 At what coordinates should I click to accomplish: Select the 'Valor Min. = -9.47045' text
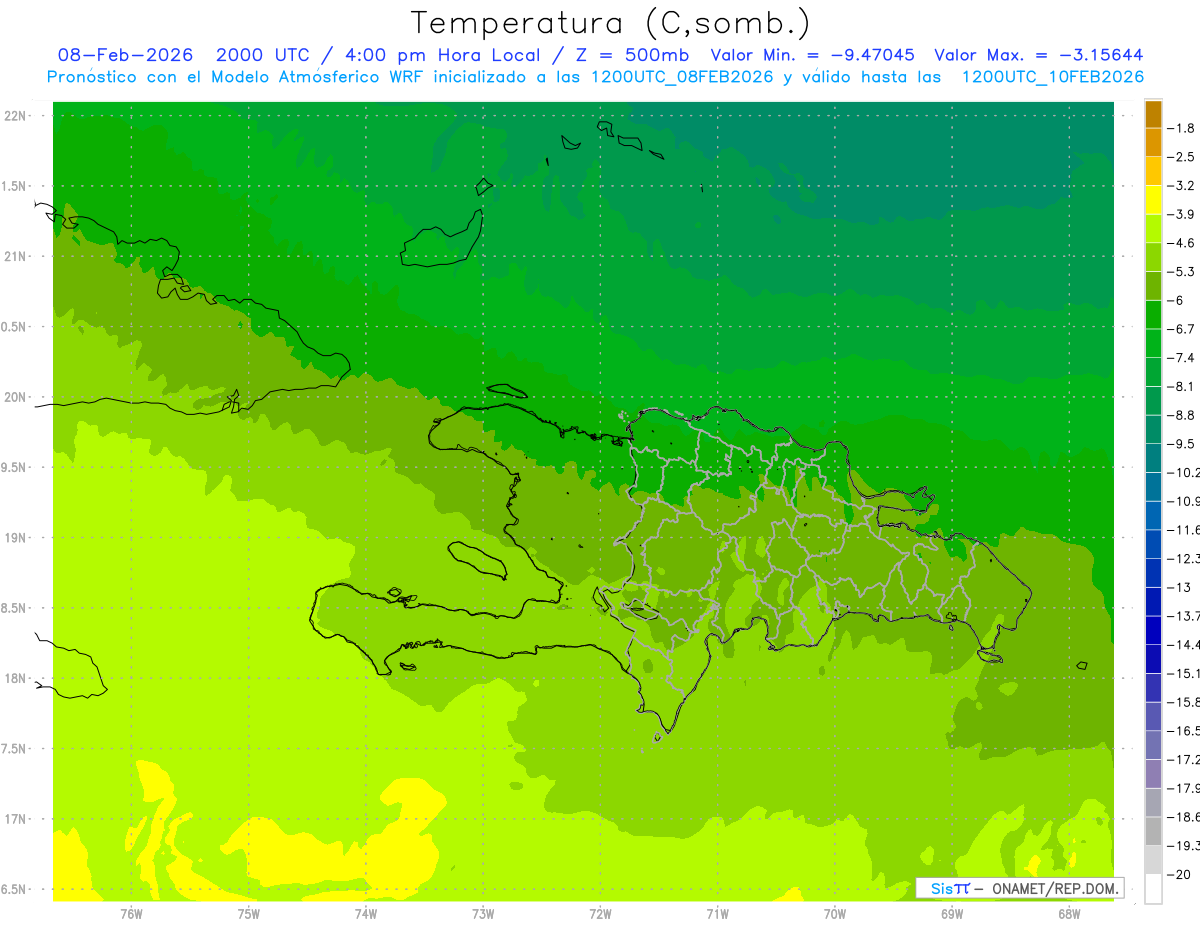813,55
